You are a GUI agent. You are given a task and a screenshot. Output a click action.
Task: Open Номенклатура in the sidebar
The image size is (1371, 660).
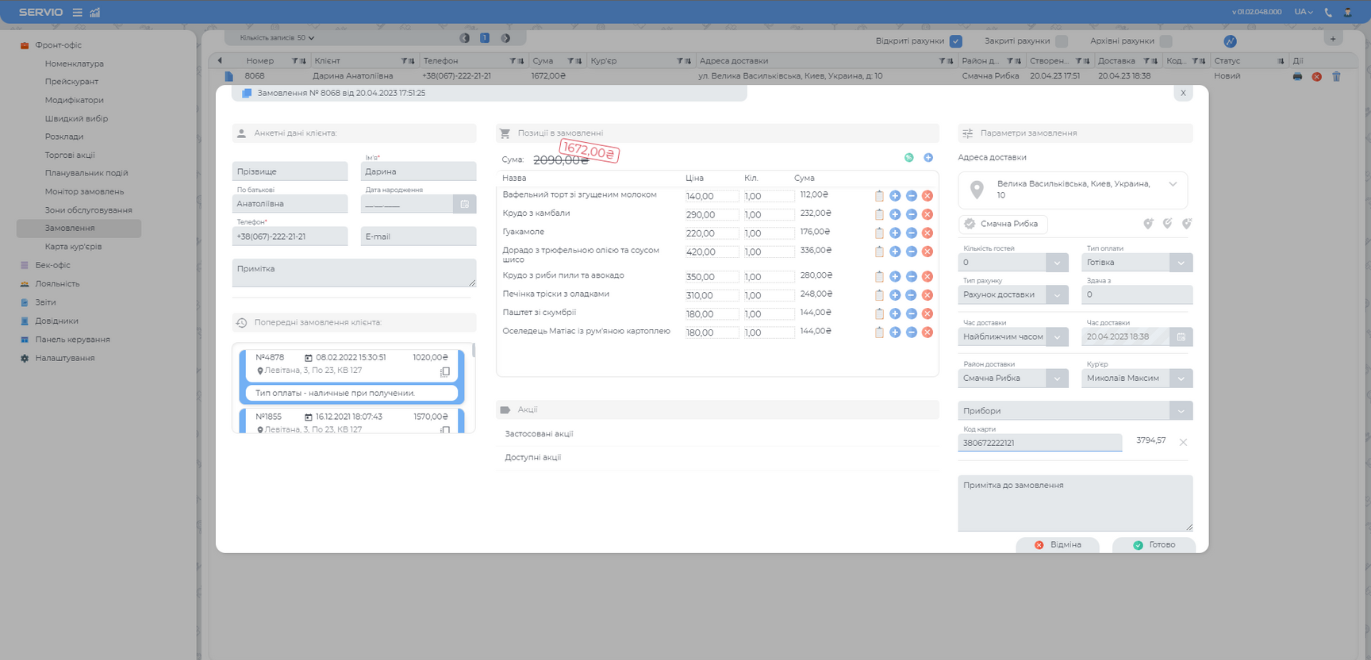(x=74, y=64)
